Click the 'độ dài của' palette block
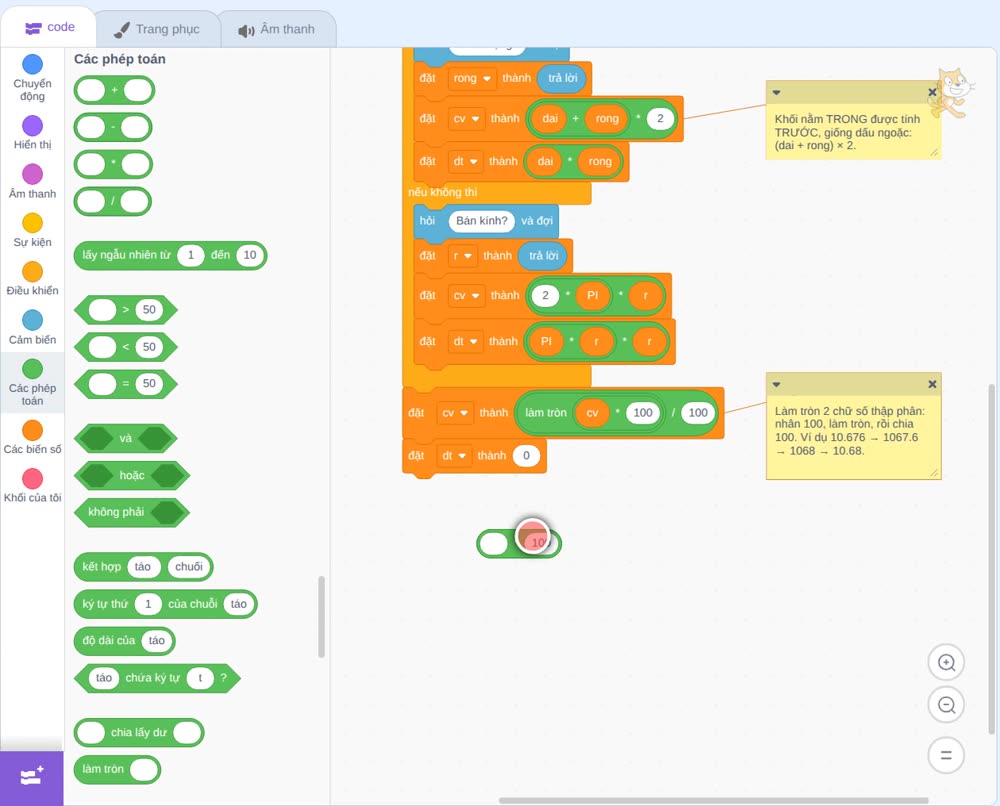The height and width of the screenshot is (806, 1000). (124, 641)
